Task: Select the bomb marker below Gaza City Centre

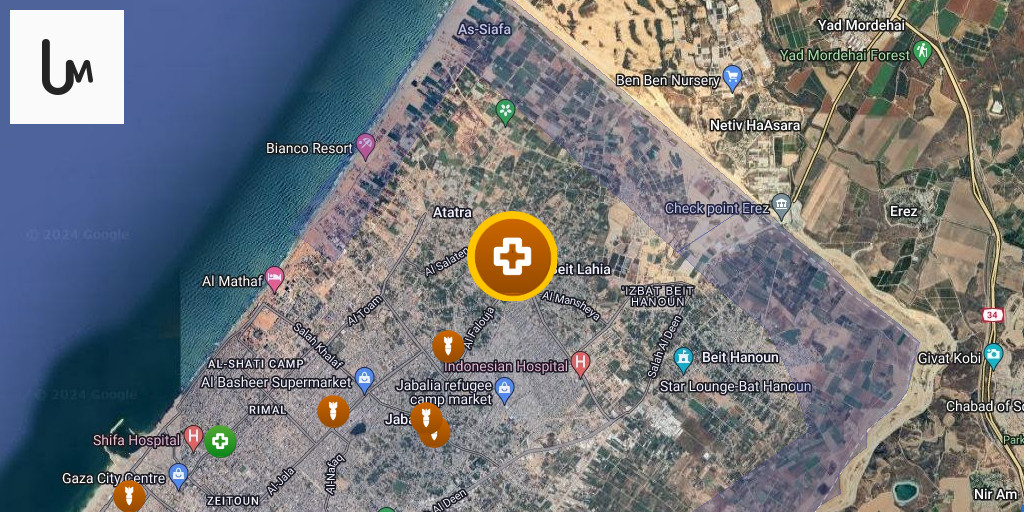Action: [129, 496]
